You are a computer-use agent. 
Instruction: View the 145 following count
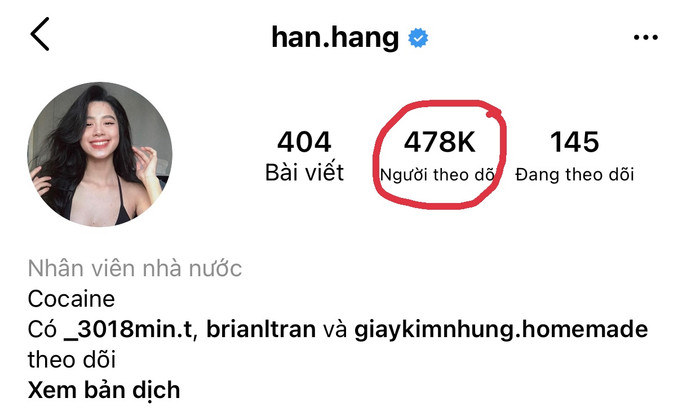[x=574, y=142]
